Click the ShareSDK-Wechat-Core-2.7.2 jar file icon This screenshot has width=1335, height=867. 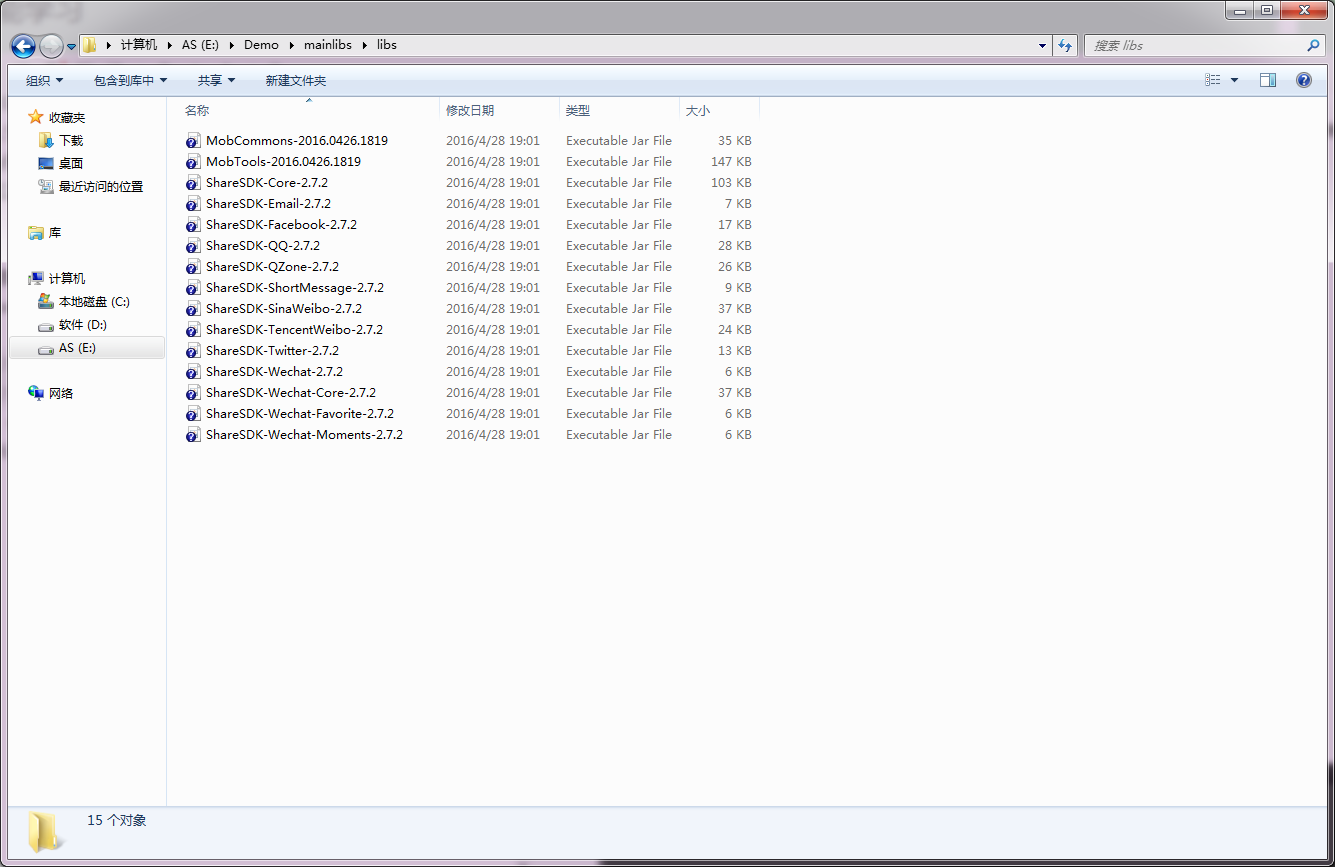tap(193, 393)
